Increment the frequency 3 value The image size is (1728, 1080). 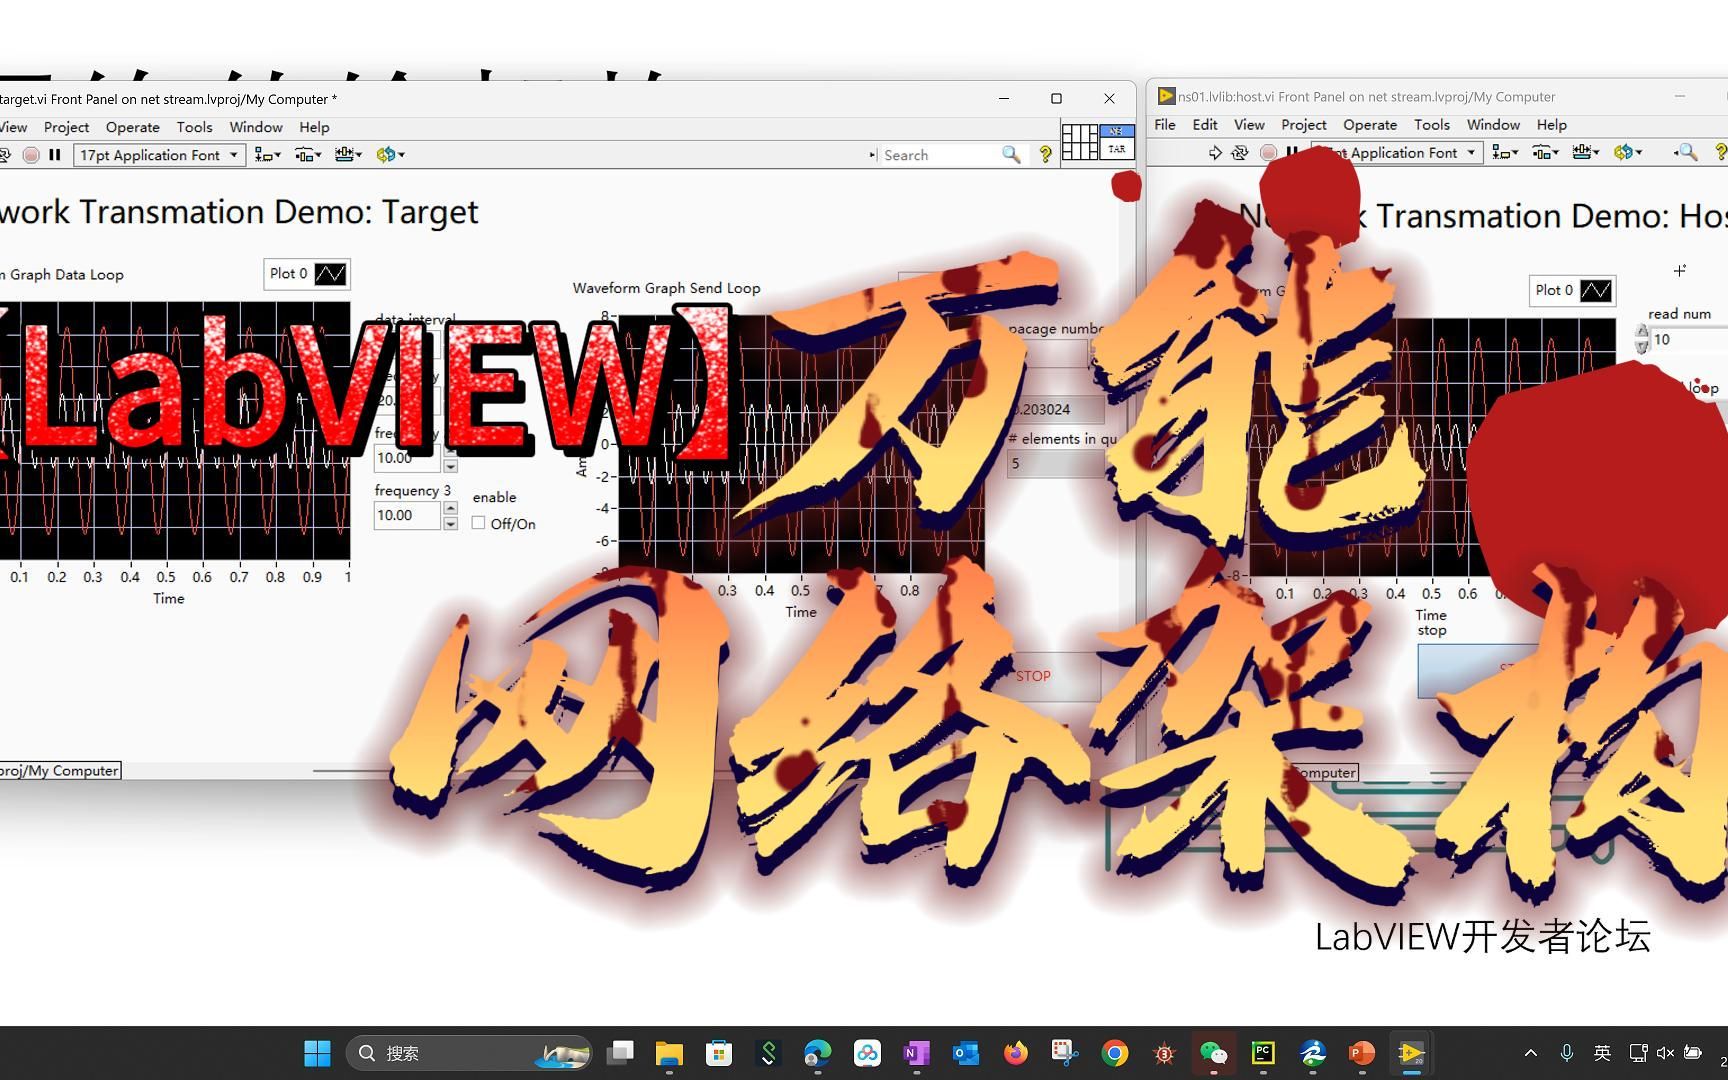pyautogui.click(x=451, y=509)
